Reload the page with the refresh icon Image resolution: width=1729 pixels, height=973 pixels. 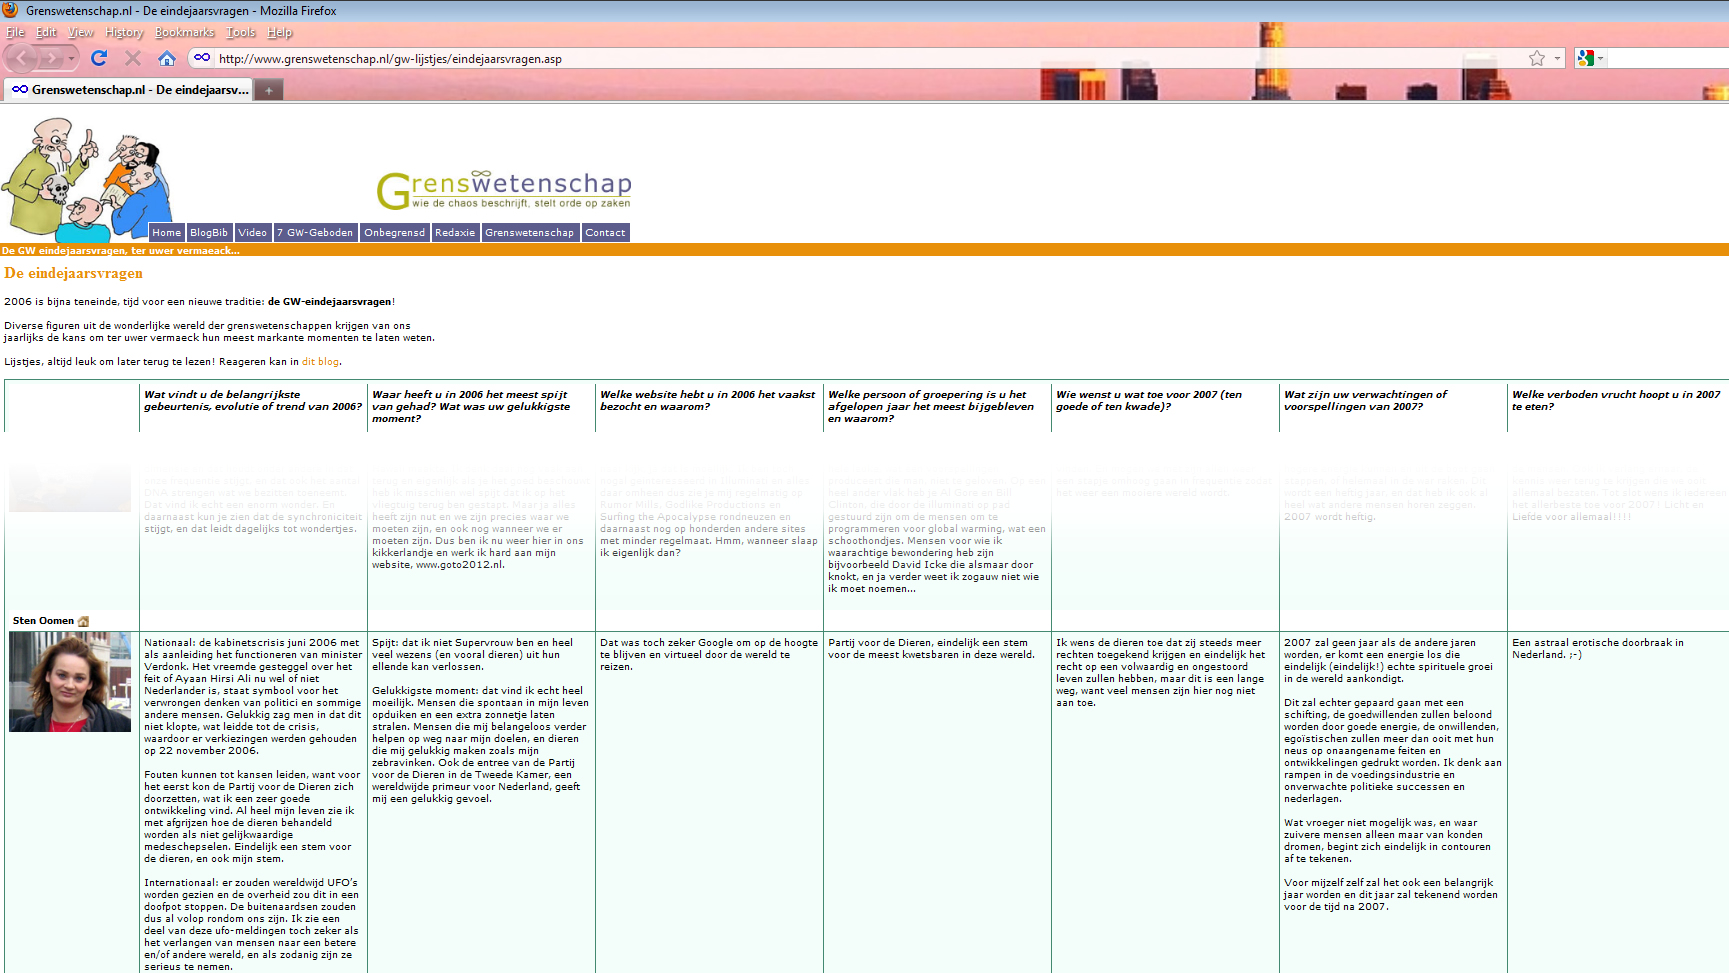click(99, 58)
